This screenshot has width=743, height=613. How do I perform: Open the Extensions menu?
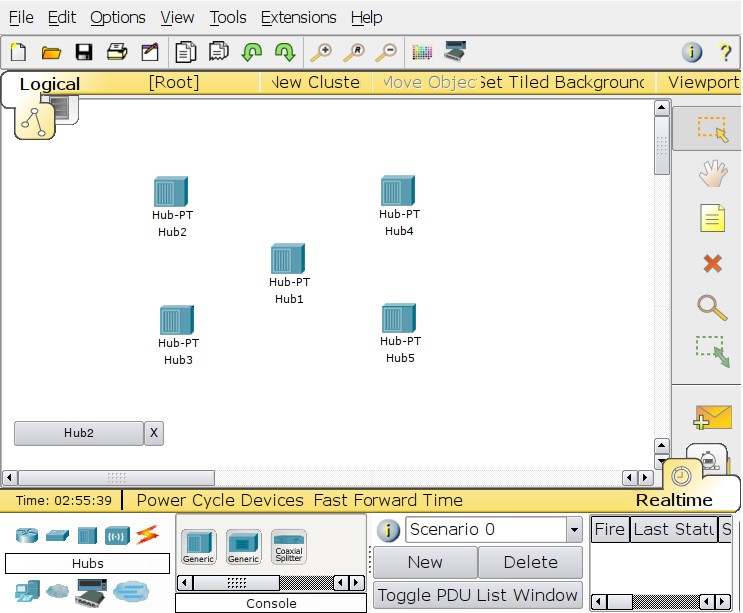[x=299, y=18]
